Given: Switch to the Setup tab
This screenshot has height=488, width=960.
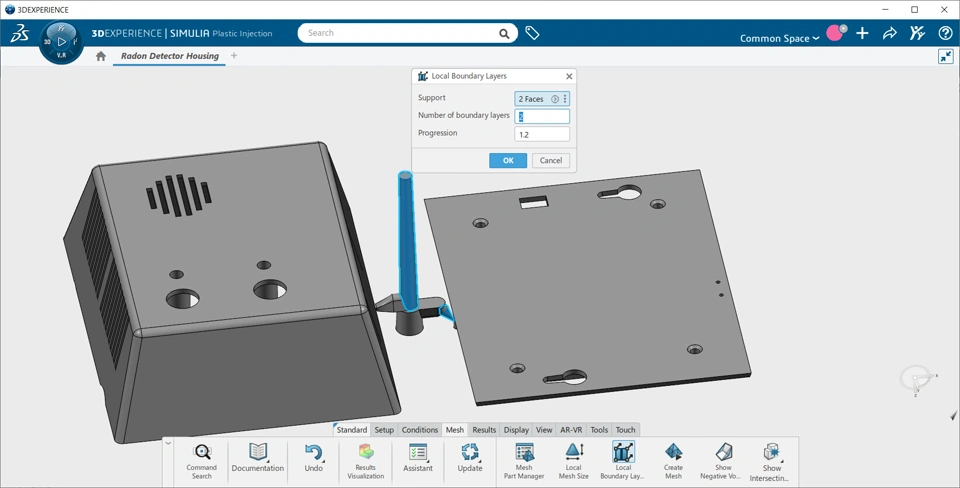Looking at the screenshot, I should coord(384,430).
